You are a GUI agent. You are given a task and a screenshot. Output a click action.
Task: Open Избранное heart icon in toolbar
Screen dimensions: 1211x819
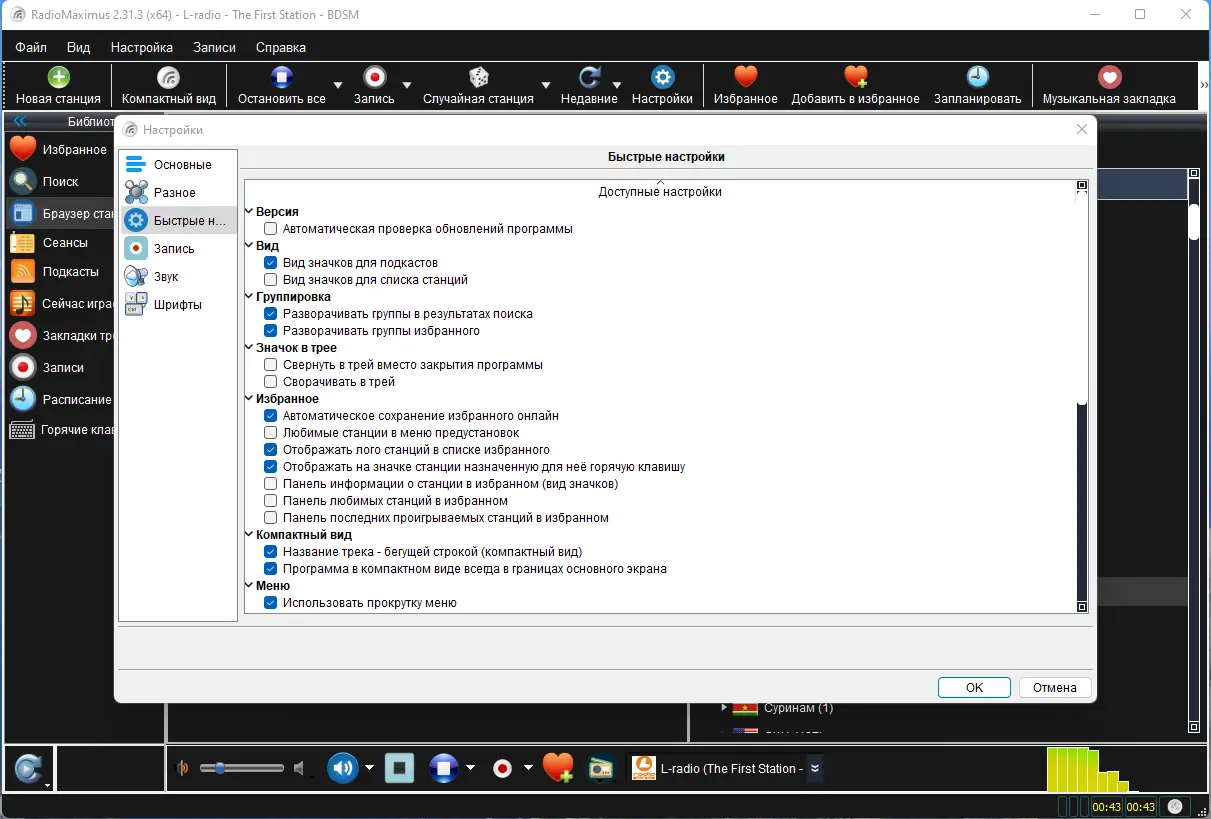tap(745, 78)
